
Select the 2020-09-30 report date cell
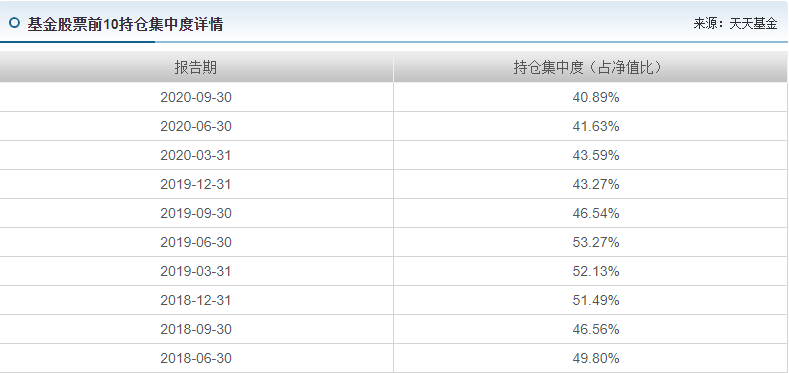pyautogui.click(x=196, y=97)
